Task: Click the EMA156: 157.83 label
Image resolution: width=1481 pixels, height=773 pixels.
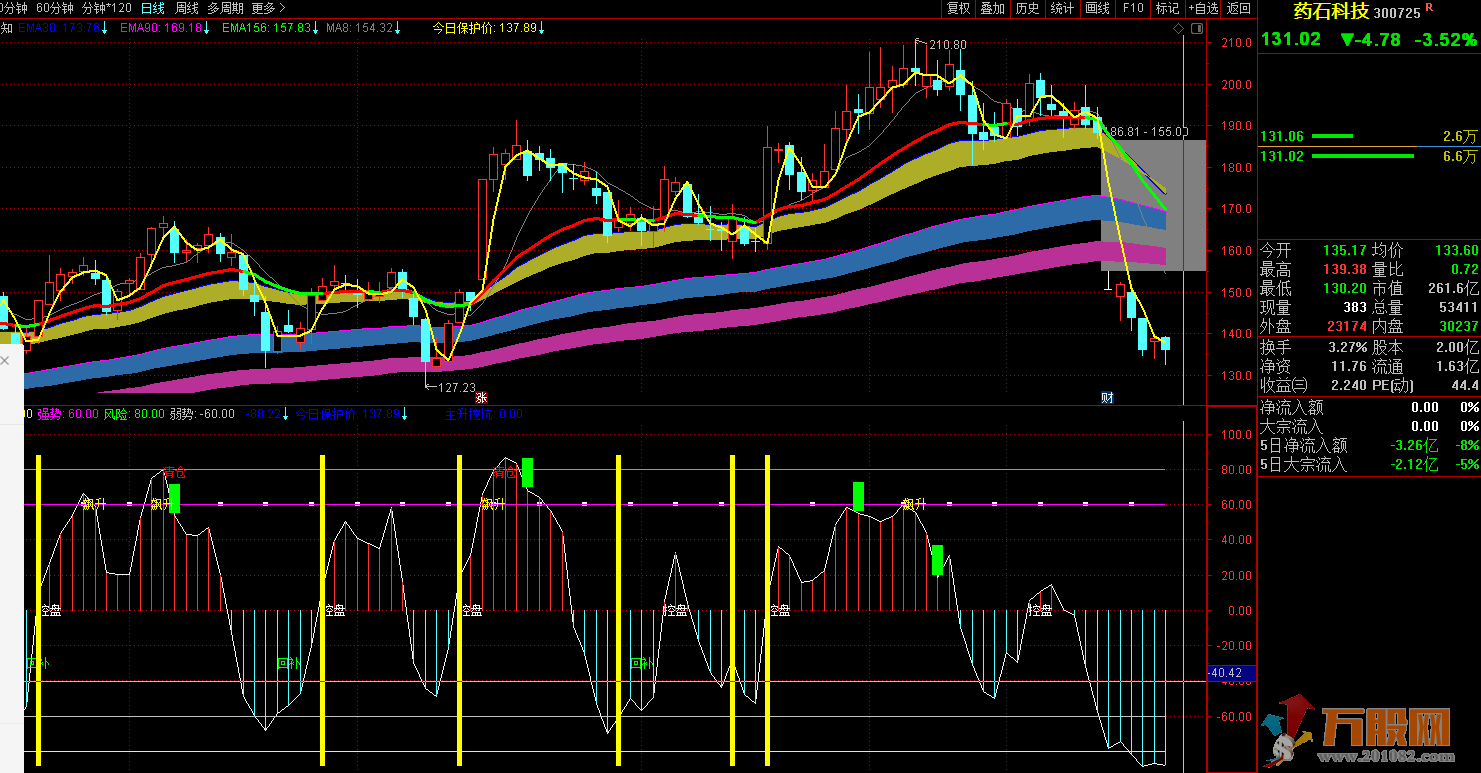Action: (267, 28)
